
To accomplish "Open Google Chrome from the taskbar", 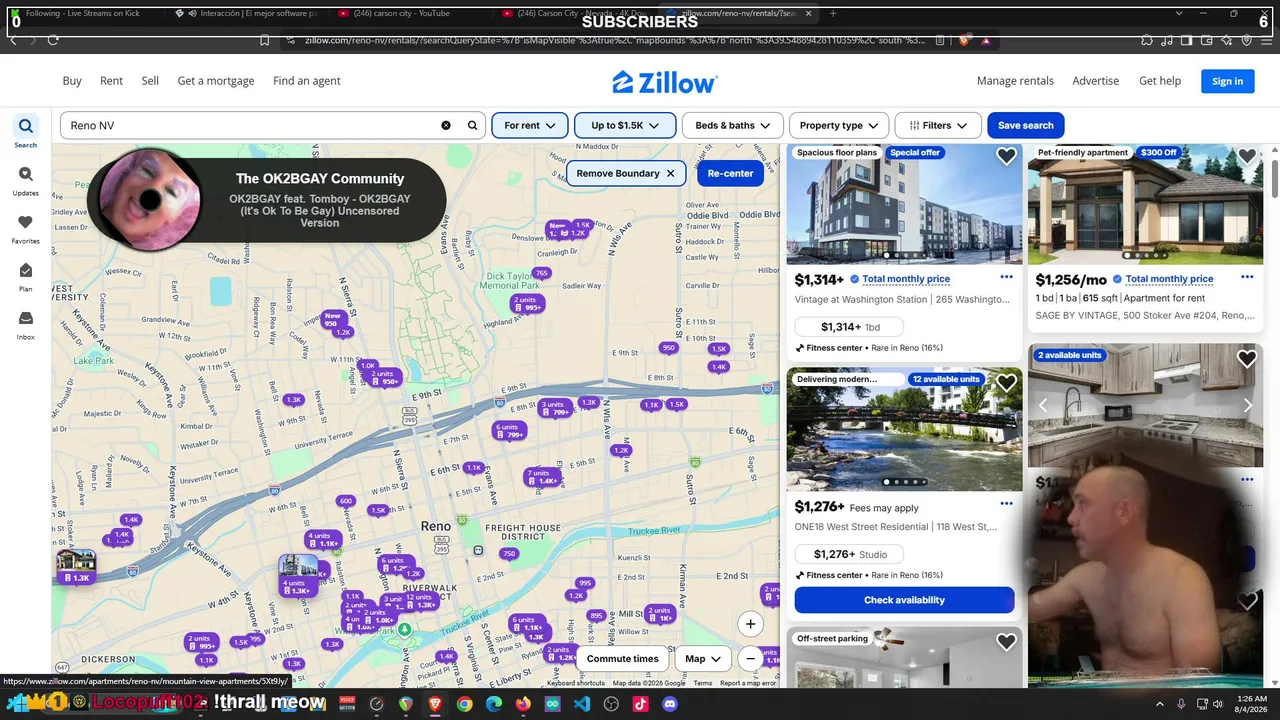I will (464, 704).
